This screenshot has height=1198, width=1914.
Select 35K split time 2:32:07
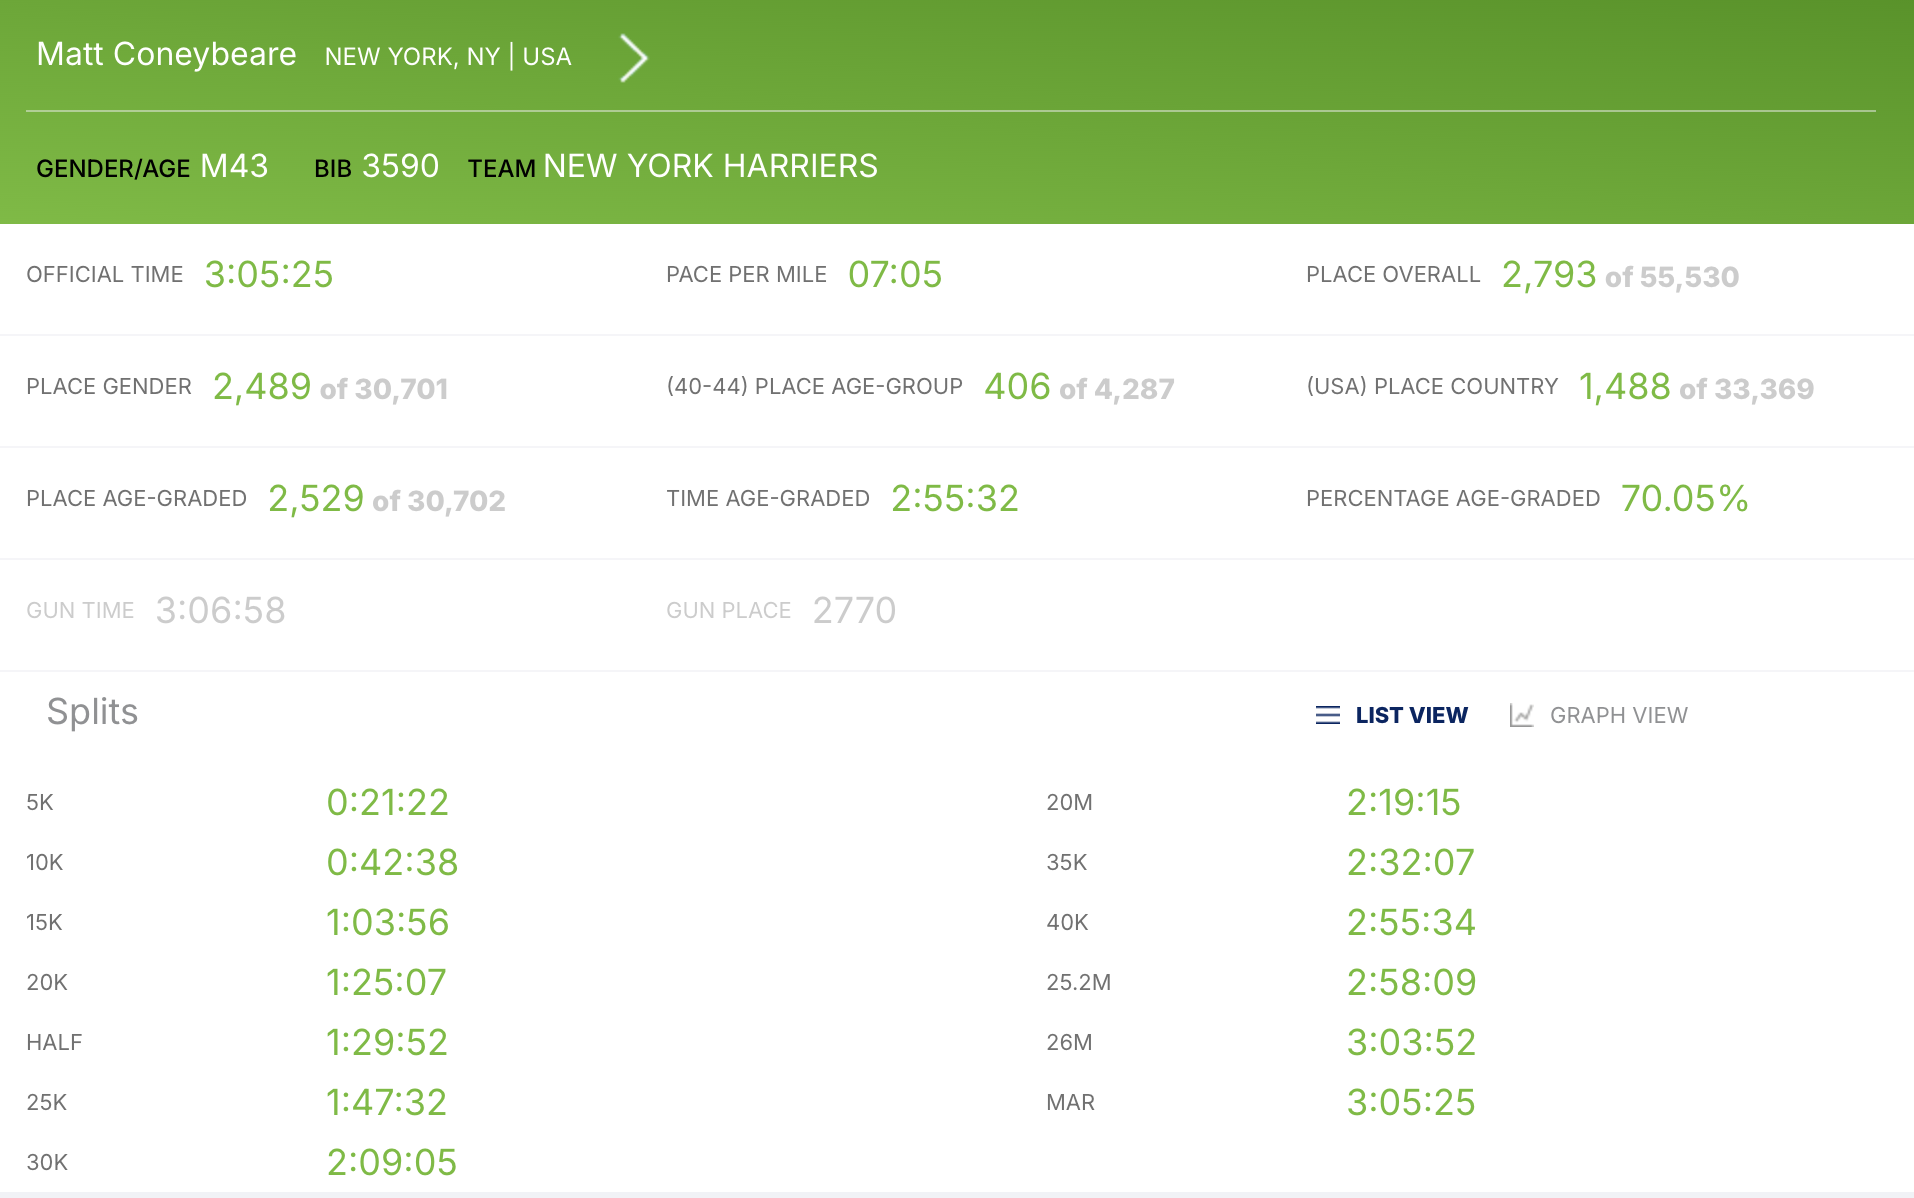click(x=1411, y=862)
